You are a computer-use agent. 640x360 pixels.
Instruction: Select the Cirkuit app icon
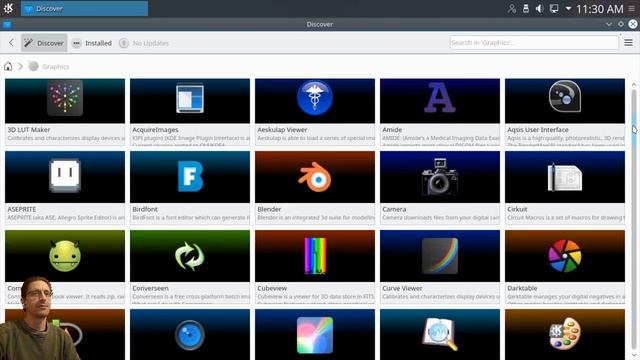(564, 177)
